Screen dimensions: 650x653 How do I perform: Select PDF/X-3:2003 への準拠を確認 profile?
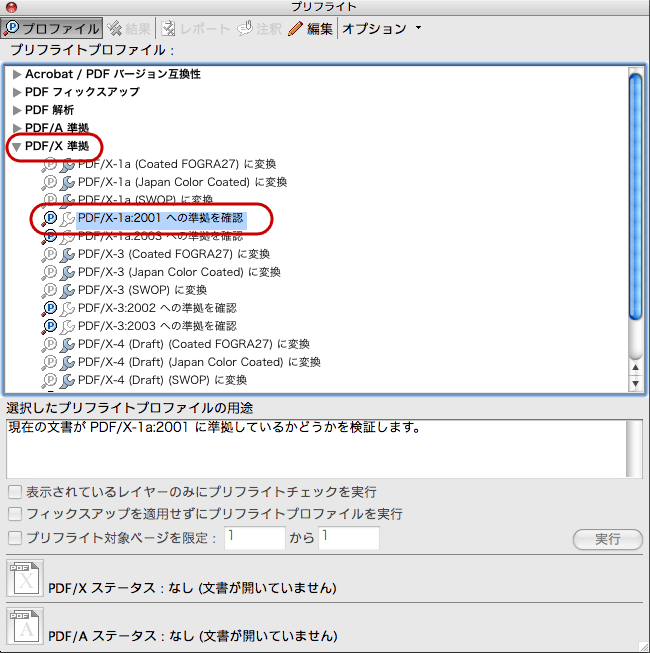coord(157,326)
